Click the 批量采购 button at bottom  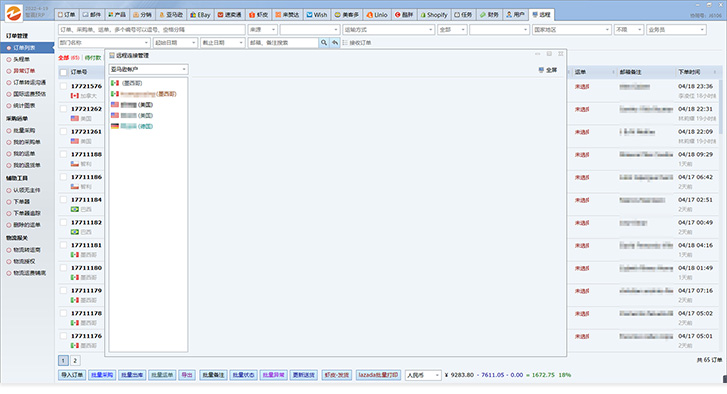pos(102,375)
